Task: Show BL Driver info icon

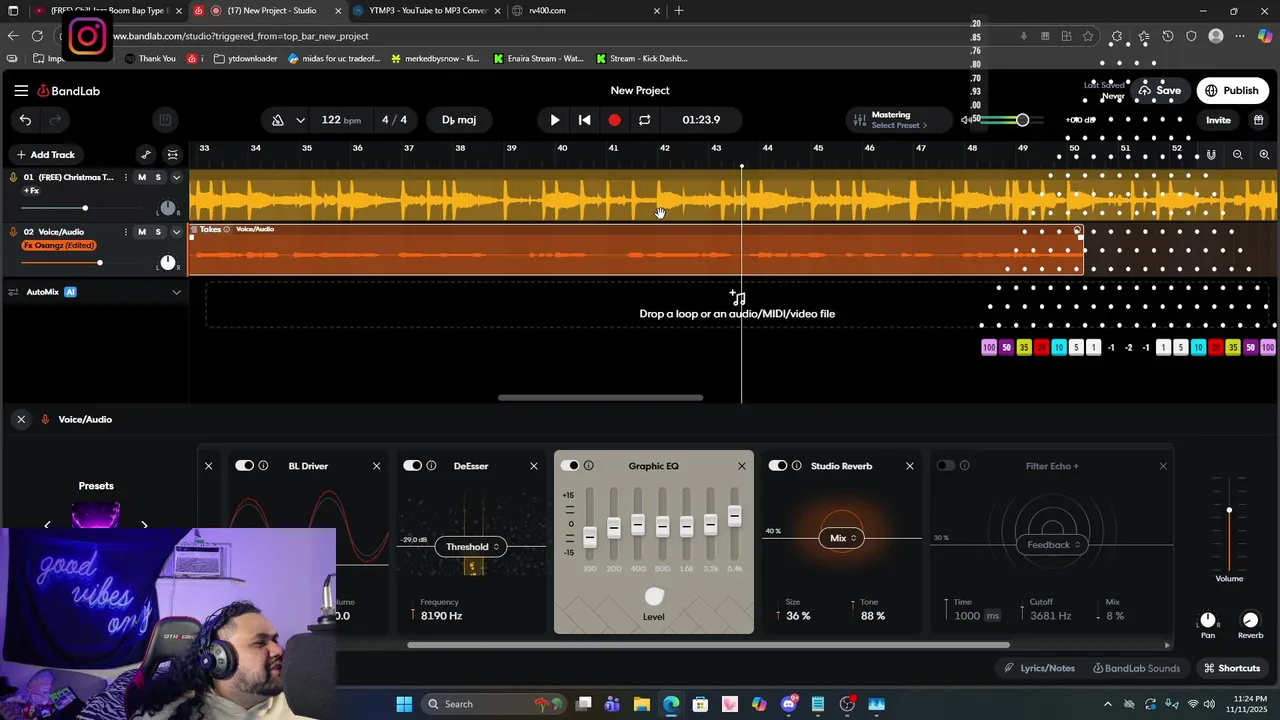Action: 264,466
